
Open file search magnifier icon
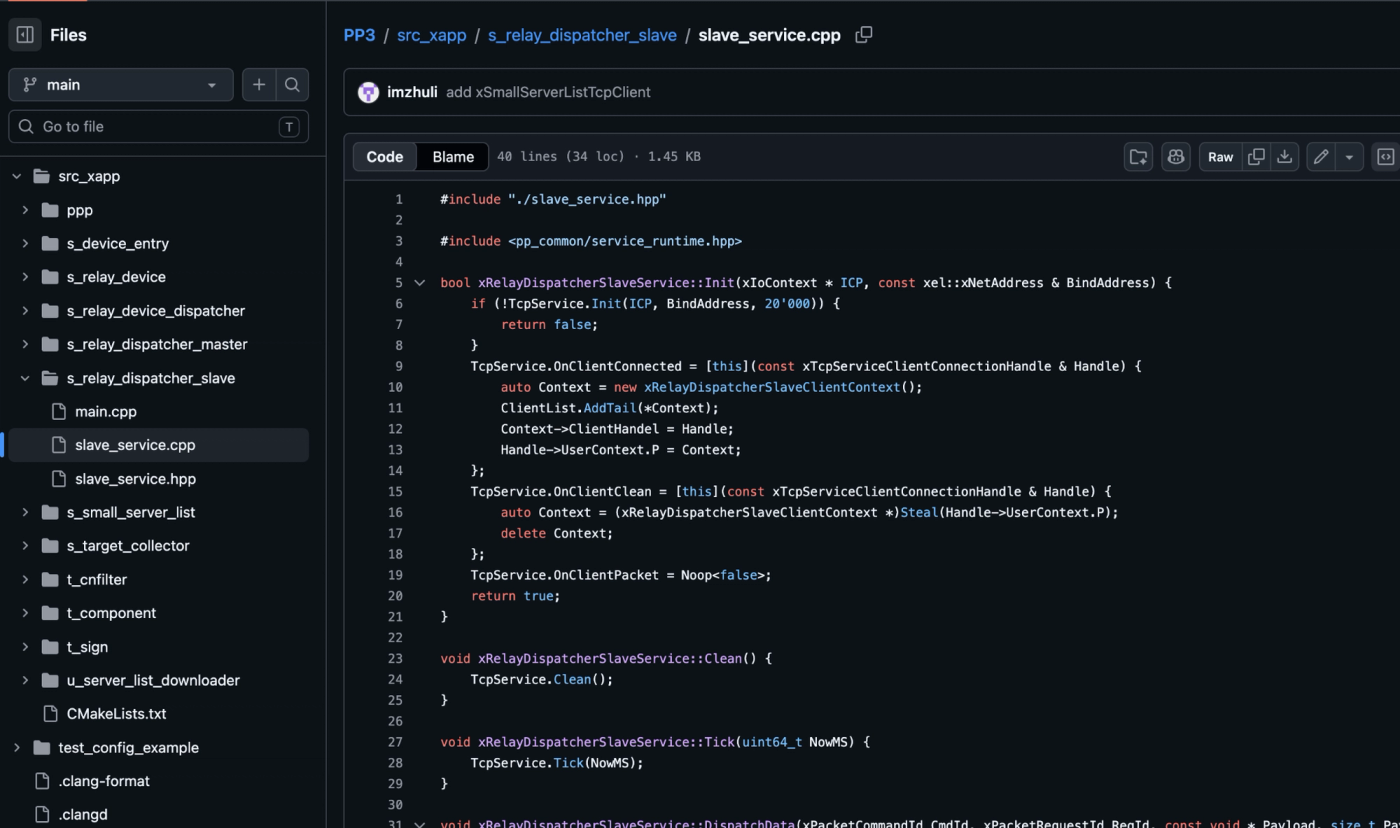tap(292, 85)
